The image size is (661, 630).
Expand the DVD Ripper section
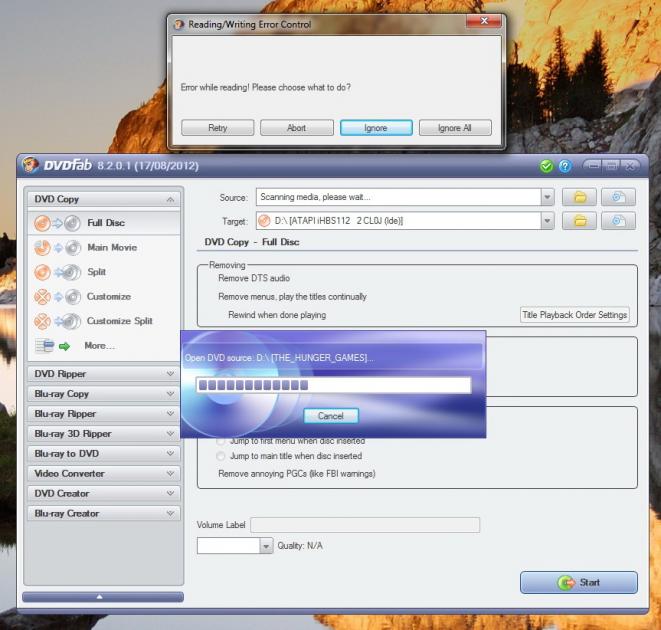pos(170,374)
